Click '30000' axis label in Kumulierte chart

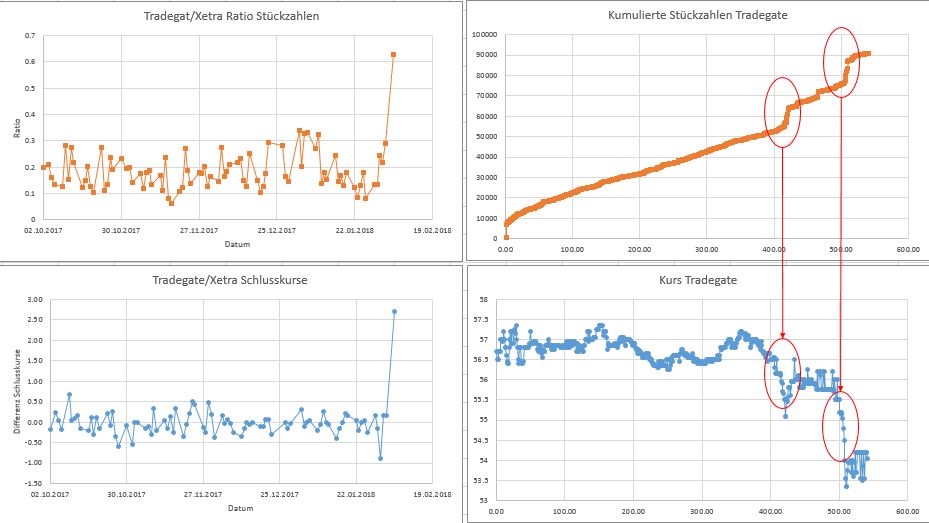(x=486, y=178)
